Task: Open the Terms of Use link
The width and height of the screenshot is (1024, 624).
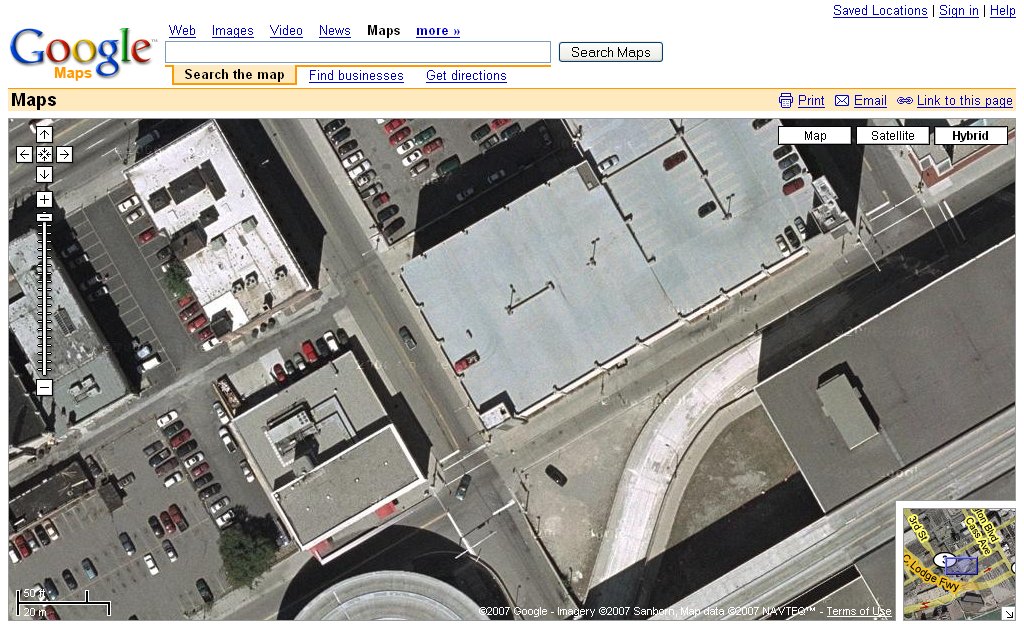Action: coord(859,612)
